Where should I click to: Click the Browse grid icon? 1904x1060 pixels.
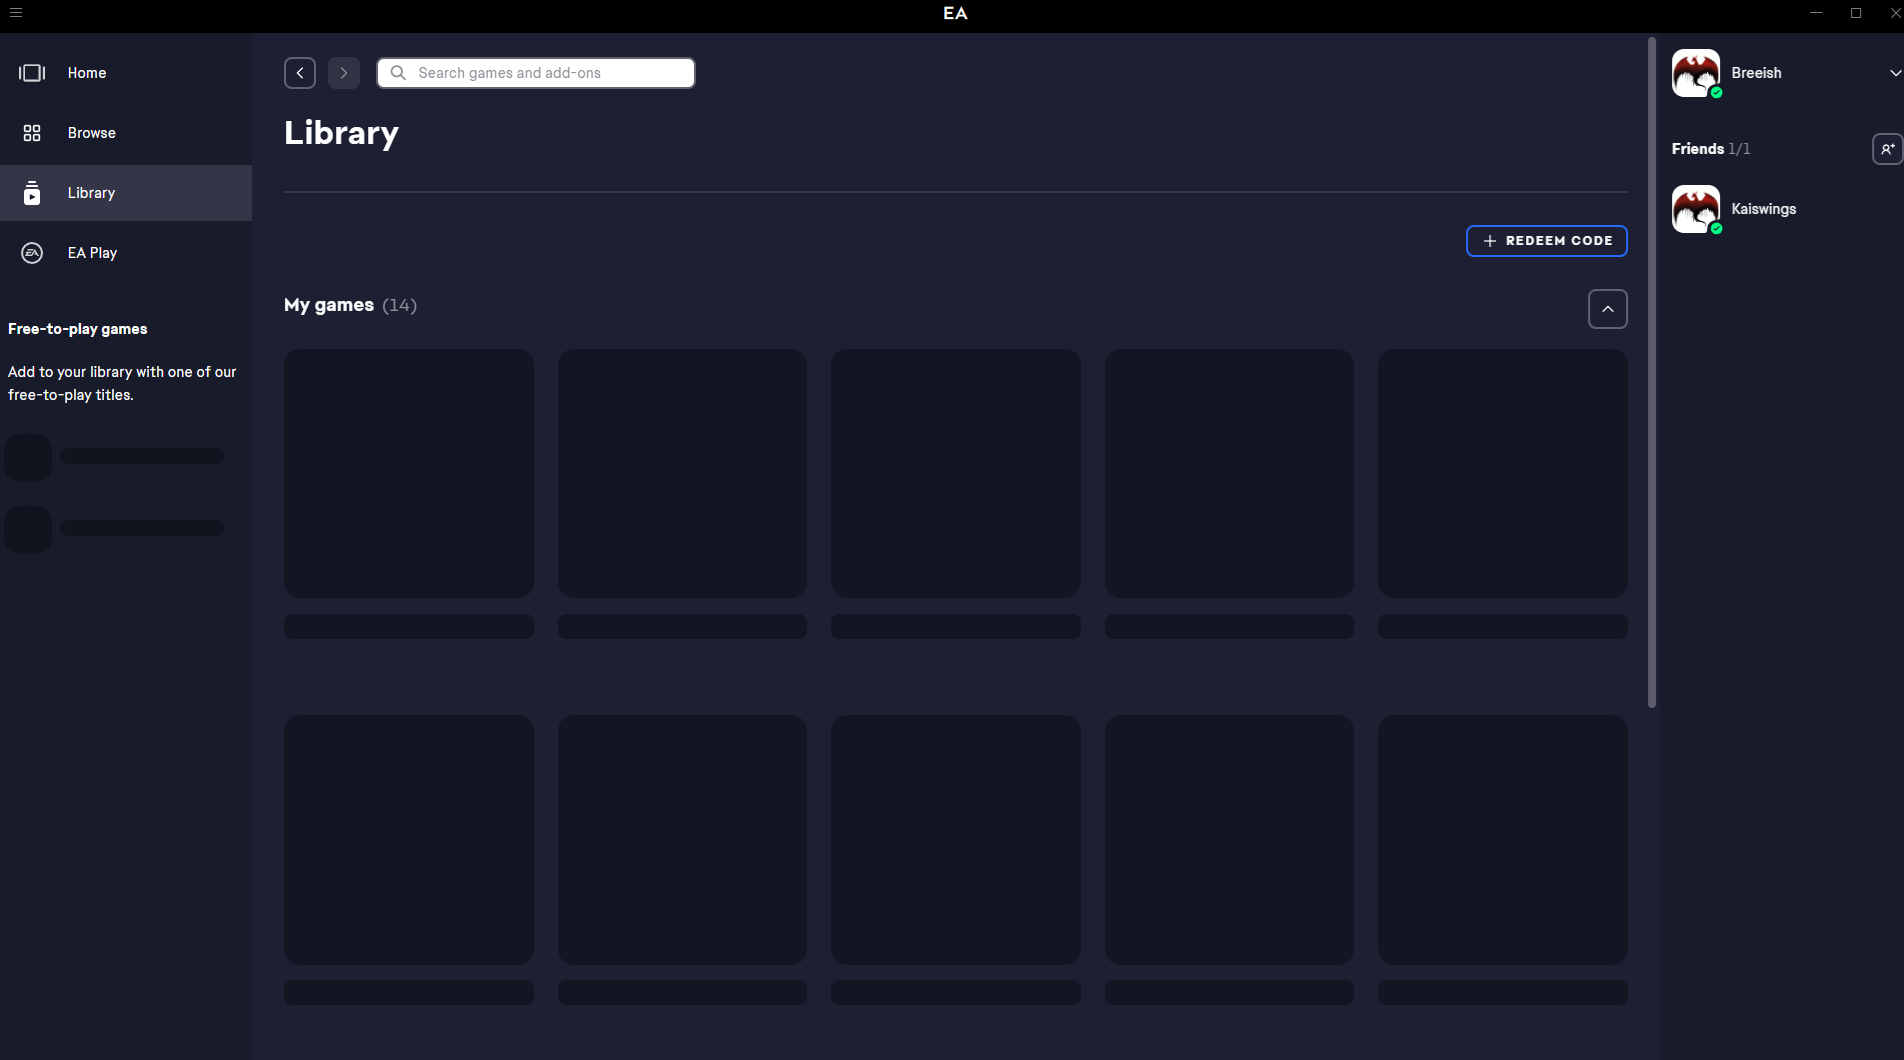coord(32,133)
